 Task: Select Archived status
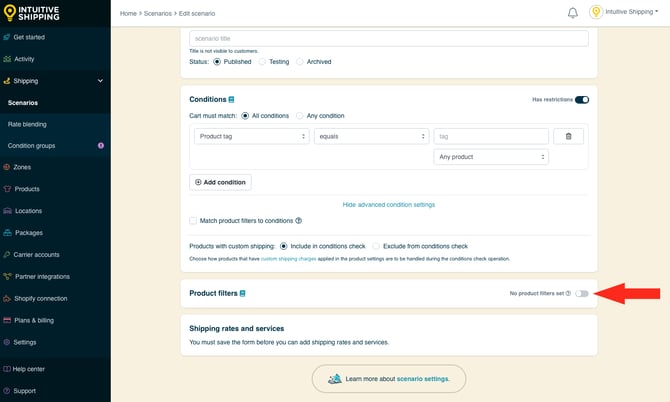coord(300,62)
